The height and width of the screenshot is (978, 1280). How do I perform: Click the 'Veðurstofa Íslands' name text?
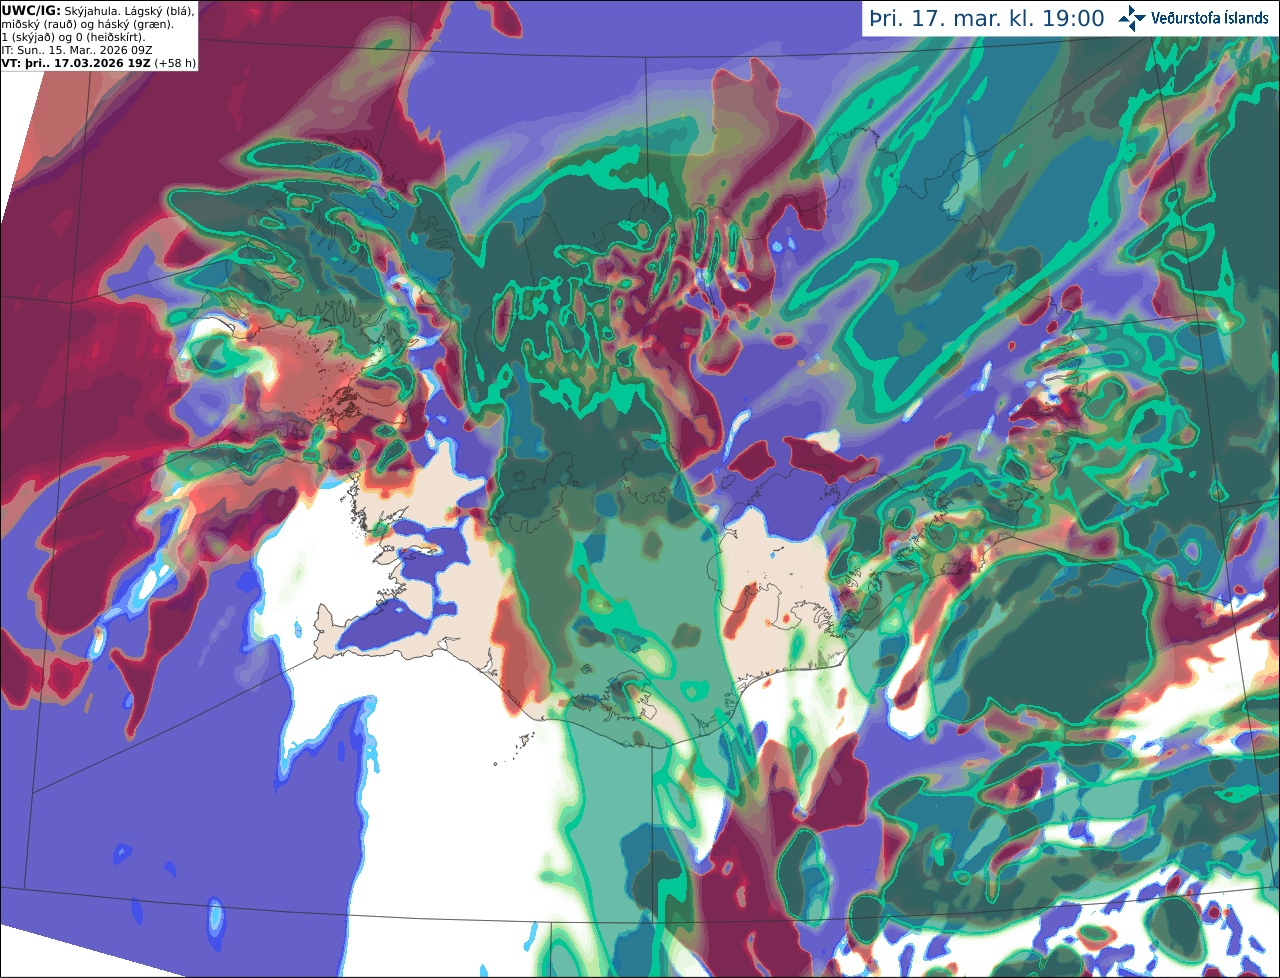[1210, 18]
